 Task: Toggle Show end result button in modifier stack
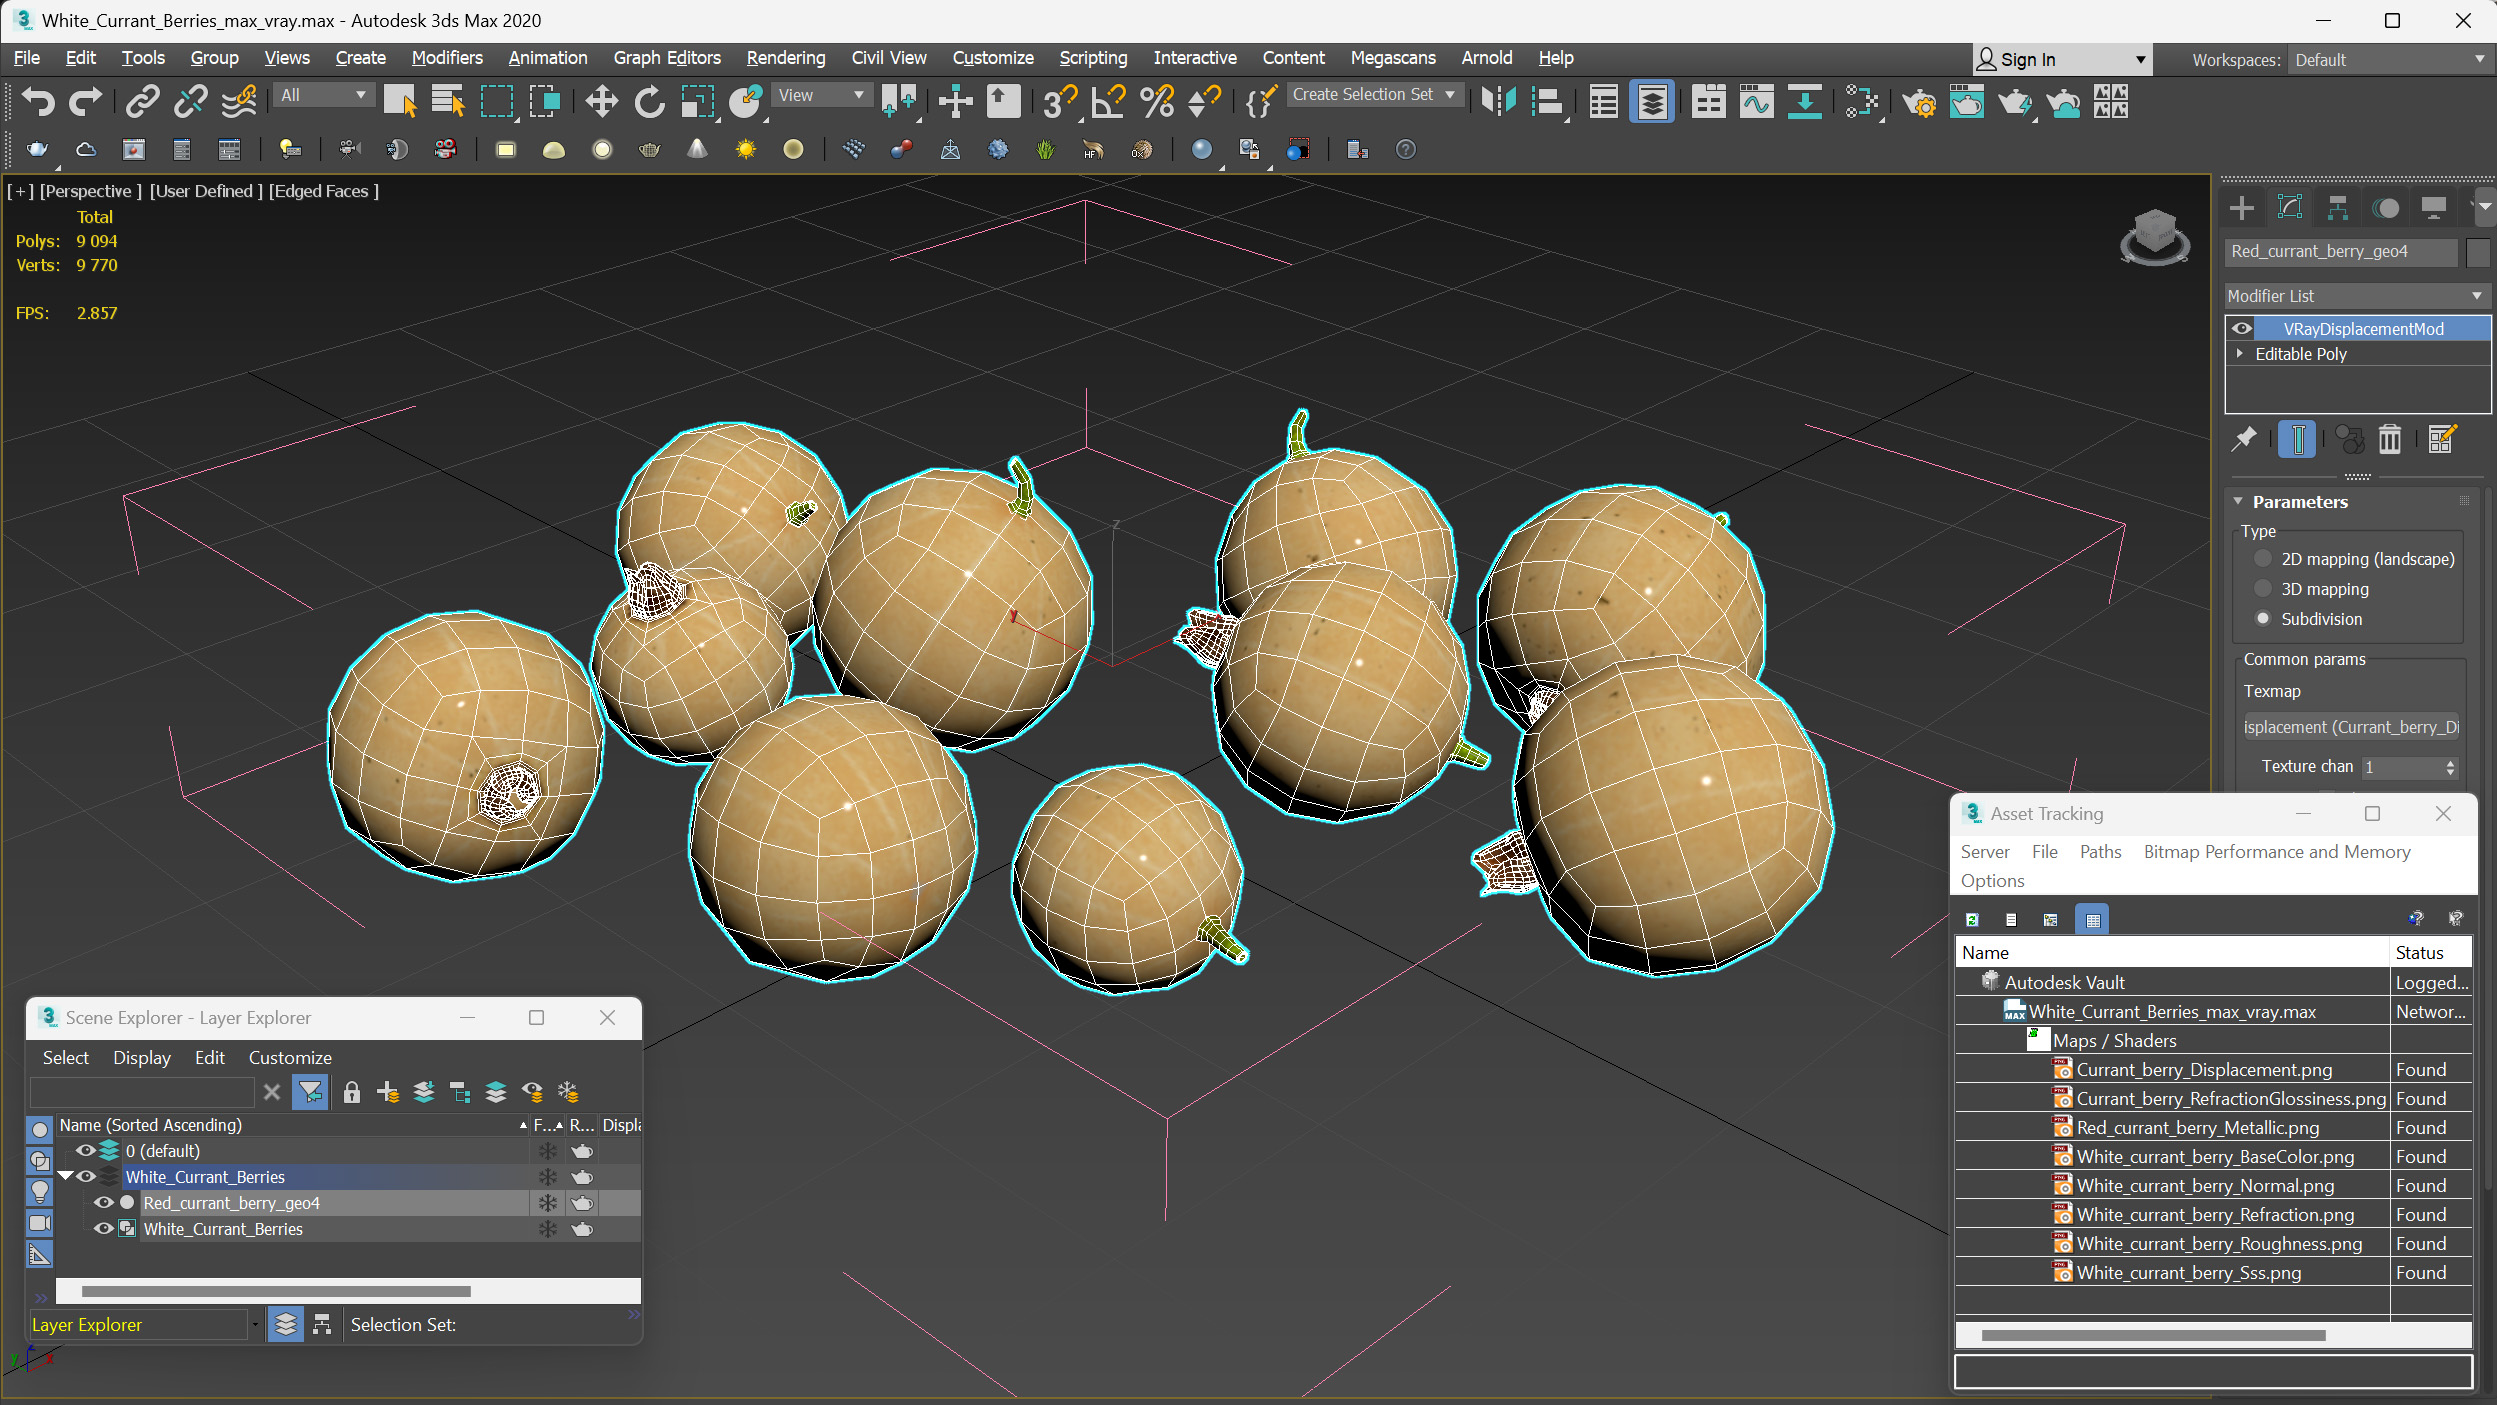[2298, 438]
